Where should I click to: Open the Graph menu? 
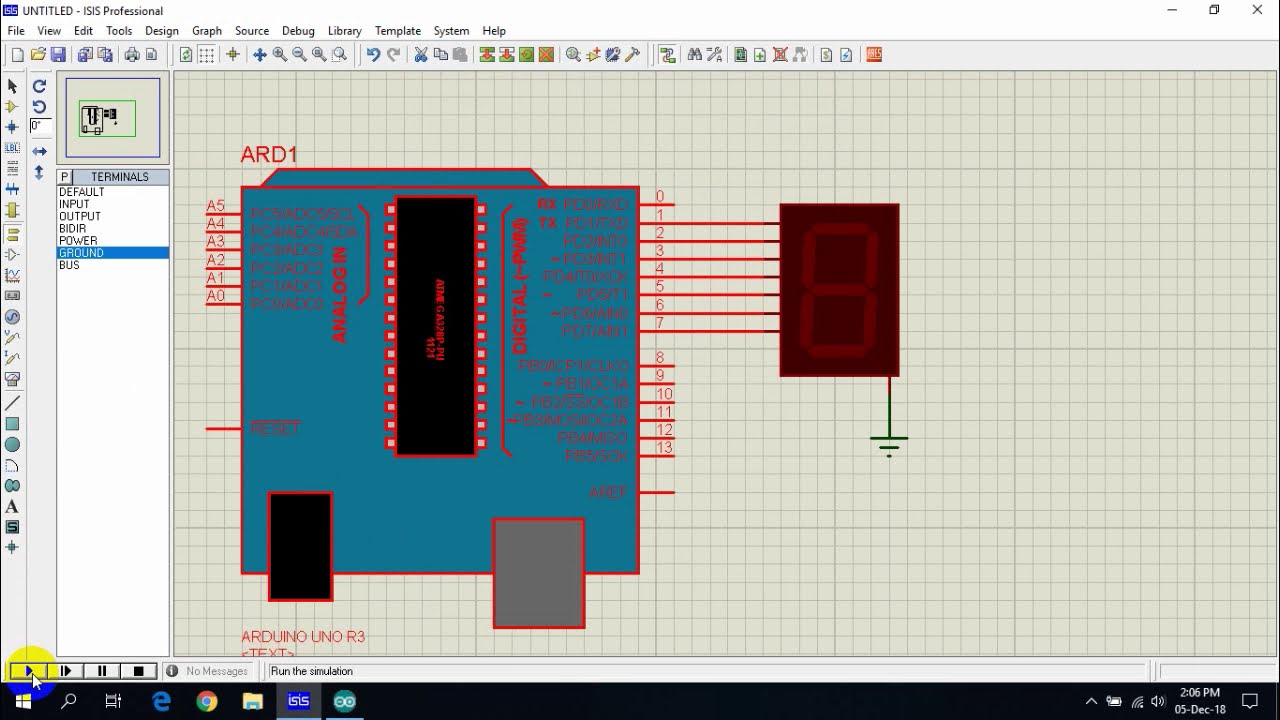(207, 31)
